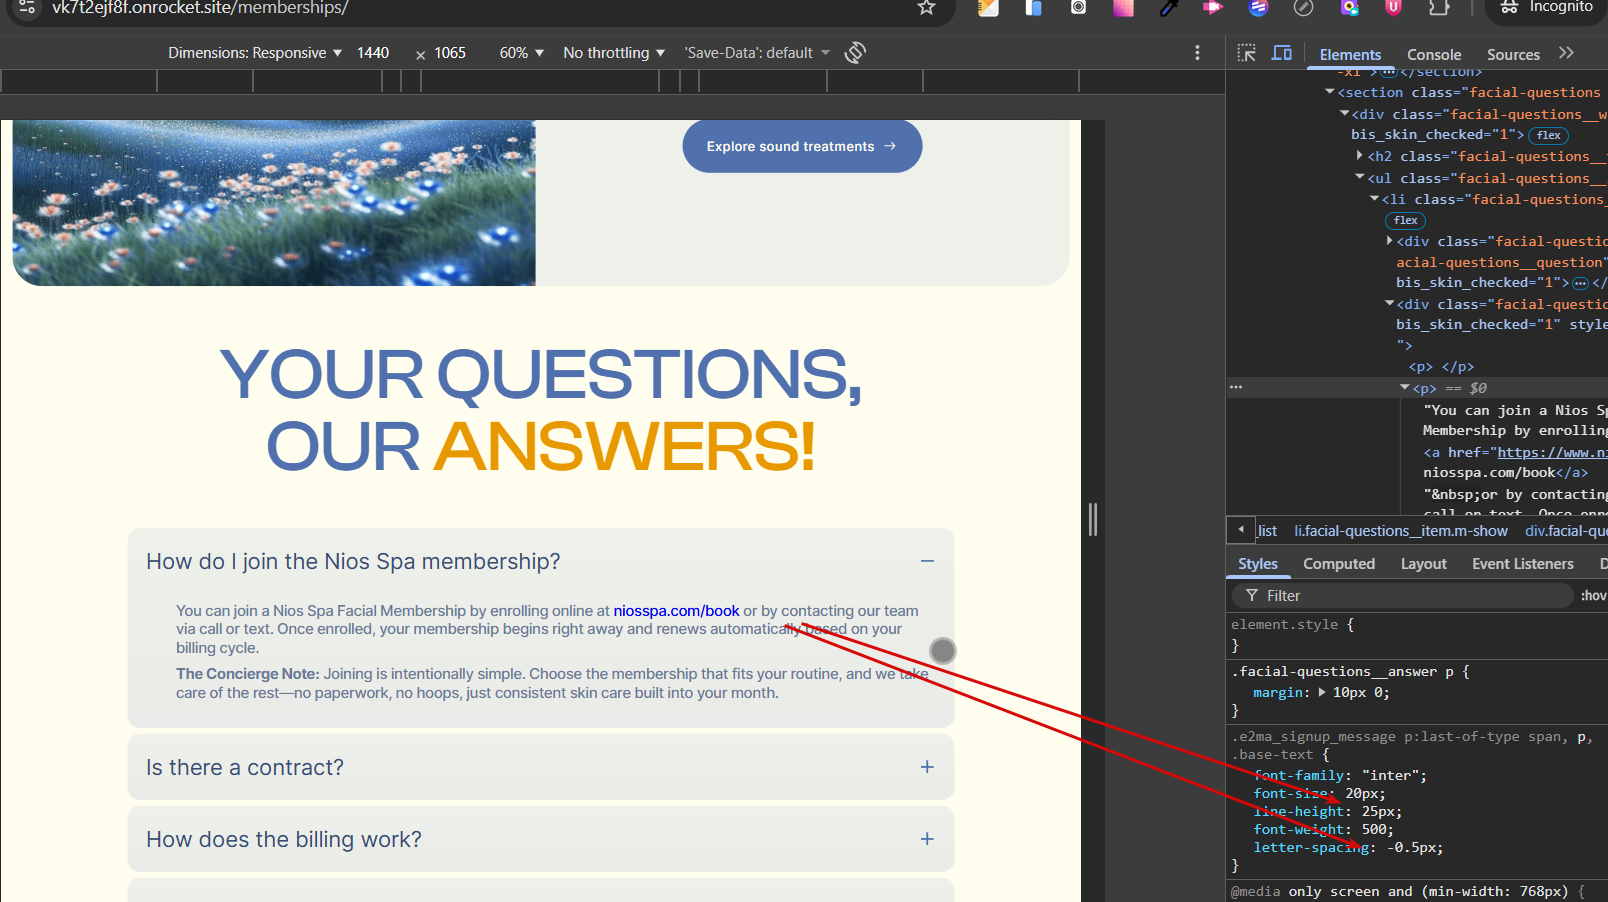Click the purple screen recorder extension icon

tap(1349, 7)
